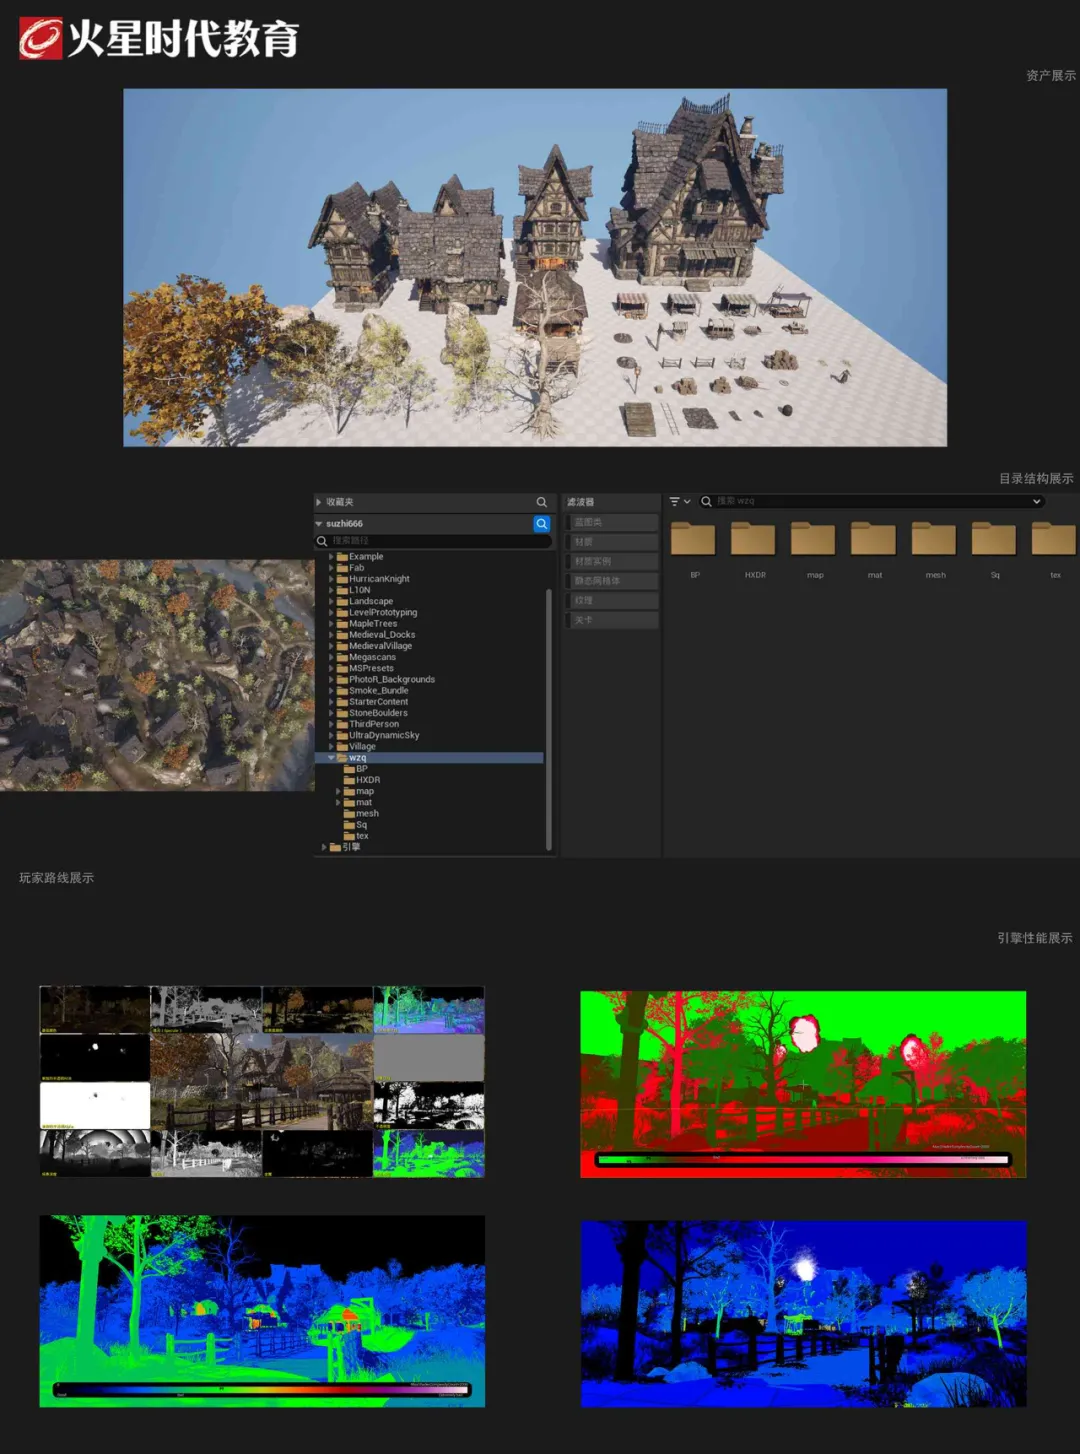1080x1454 pixels.
Task: Select the Megascans folder in tree
Action: [x=372, y=657]
